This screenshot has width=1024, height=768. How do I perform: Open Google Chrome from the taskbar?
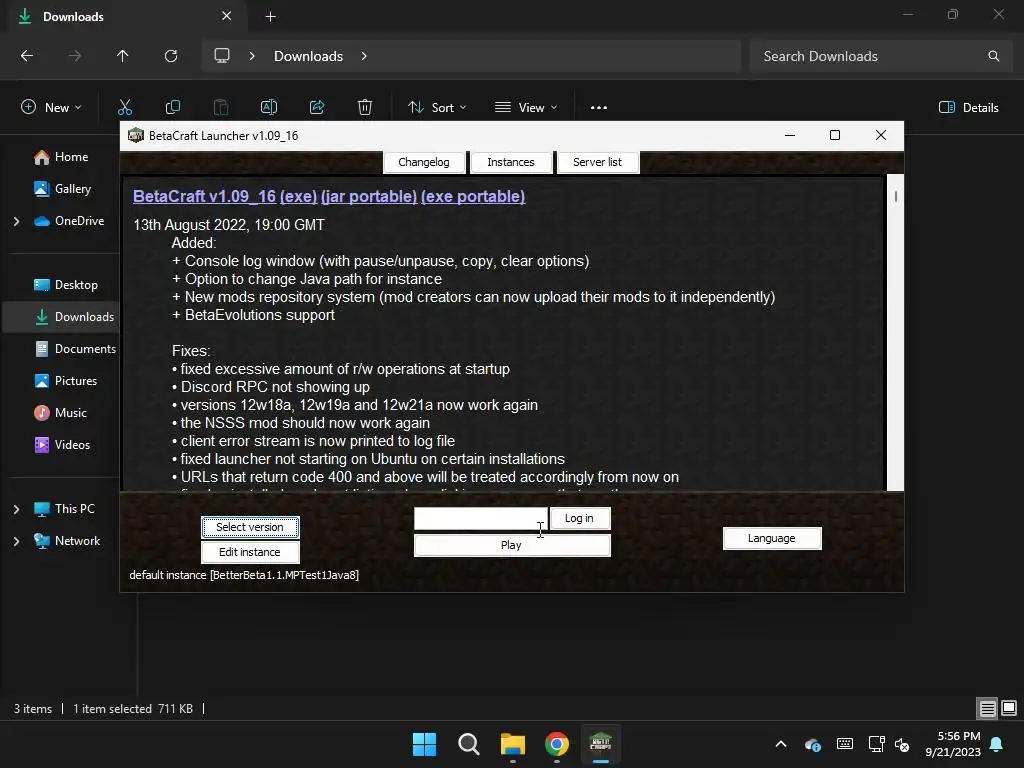click(556, 744)
